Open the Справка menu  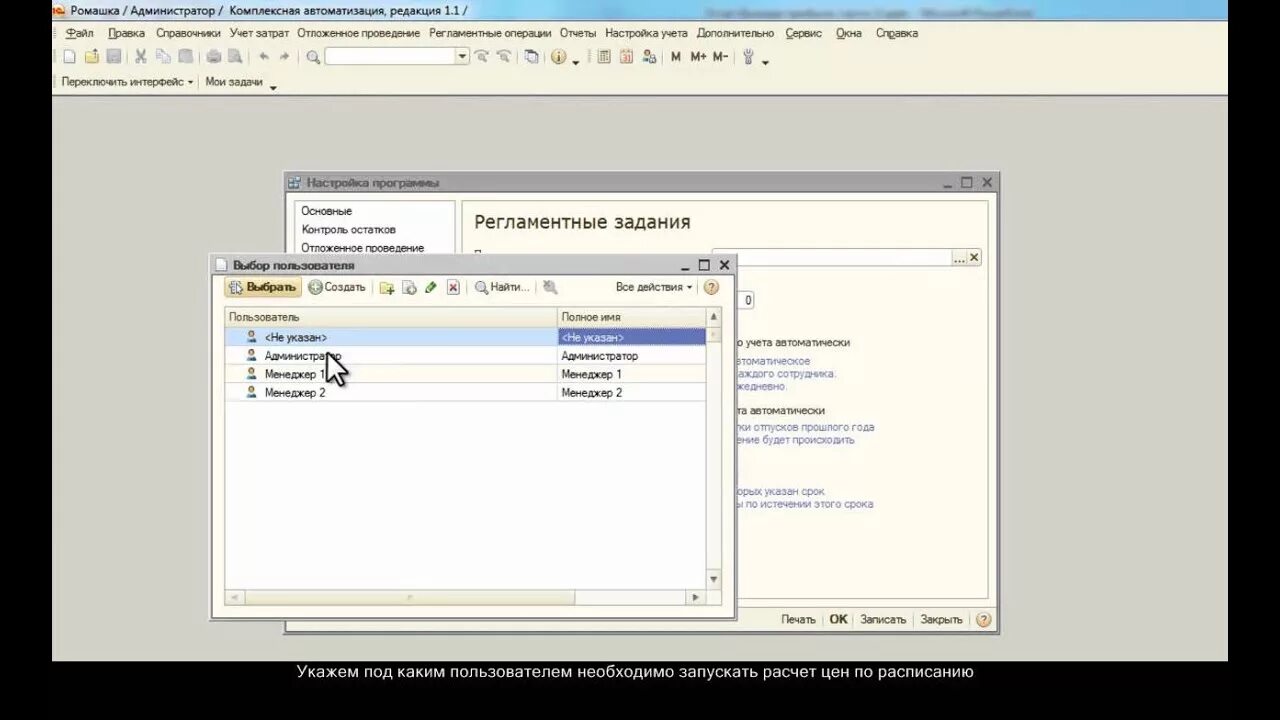[897, 33]
